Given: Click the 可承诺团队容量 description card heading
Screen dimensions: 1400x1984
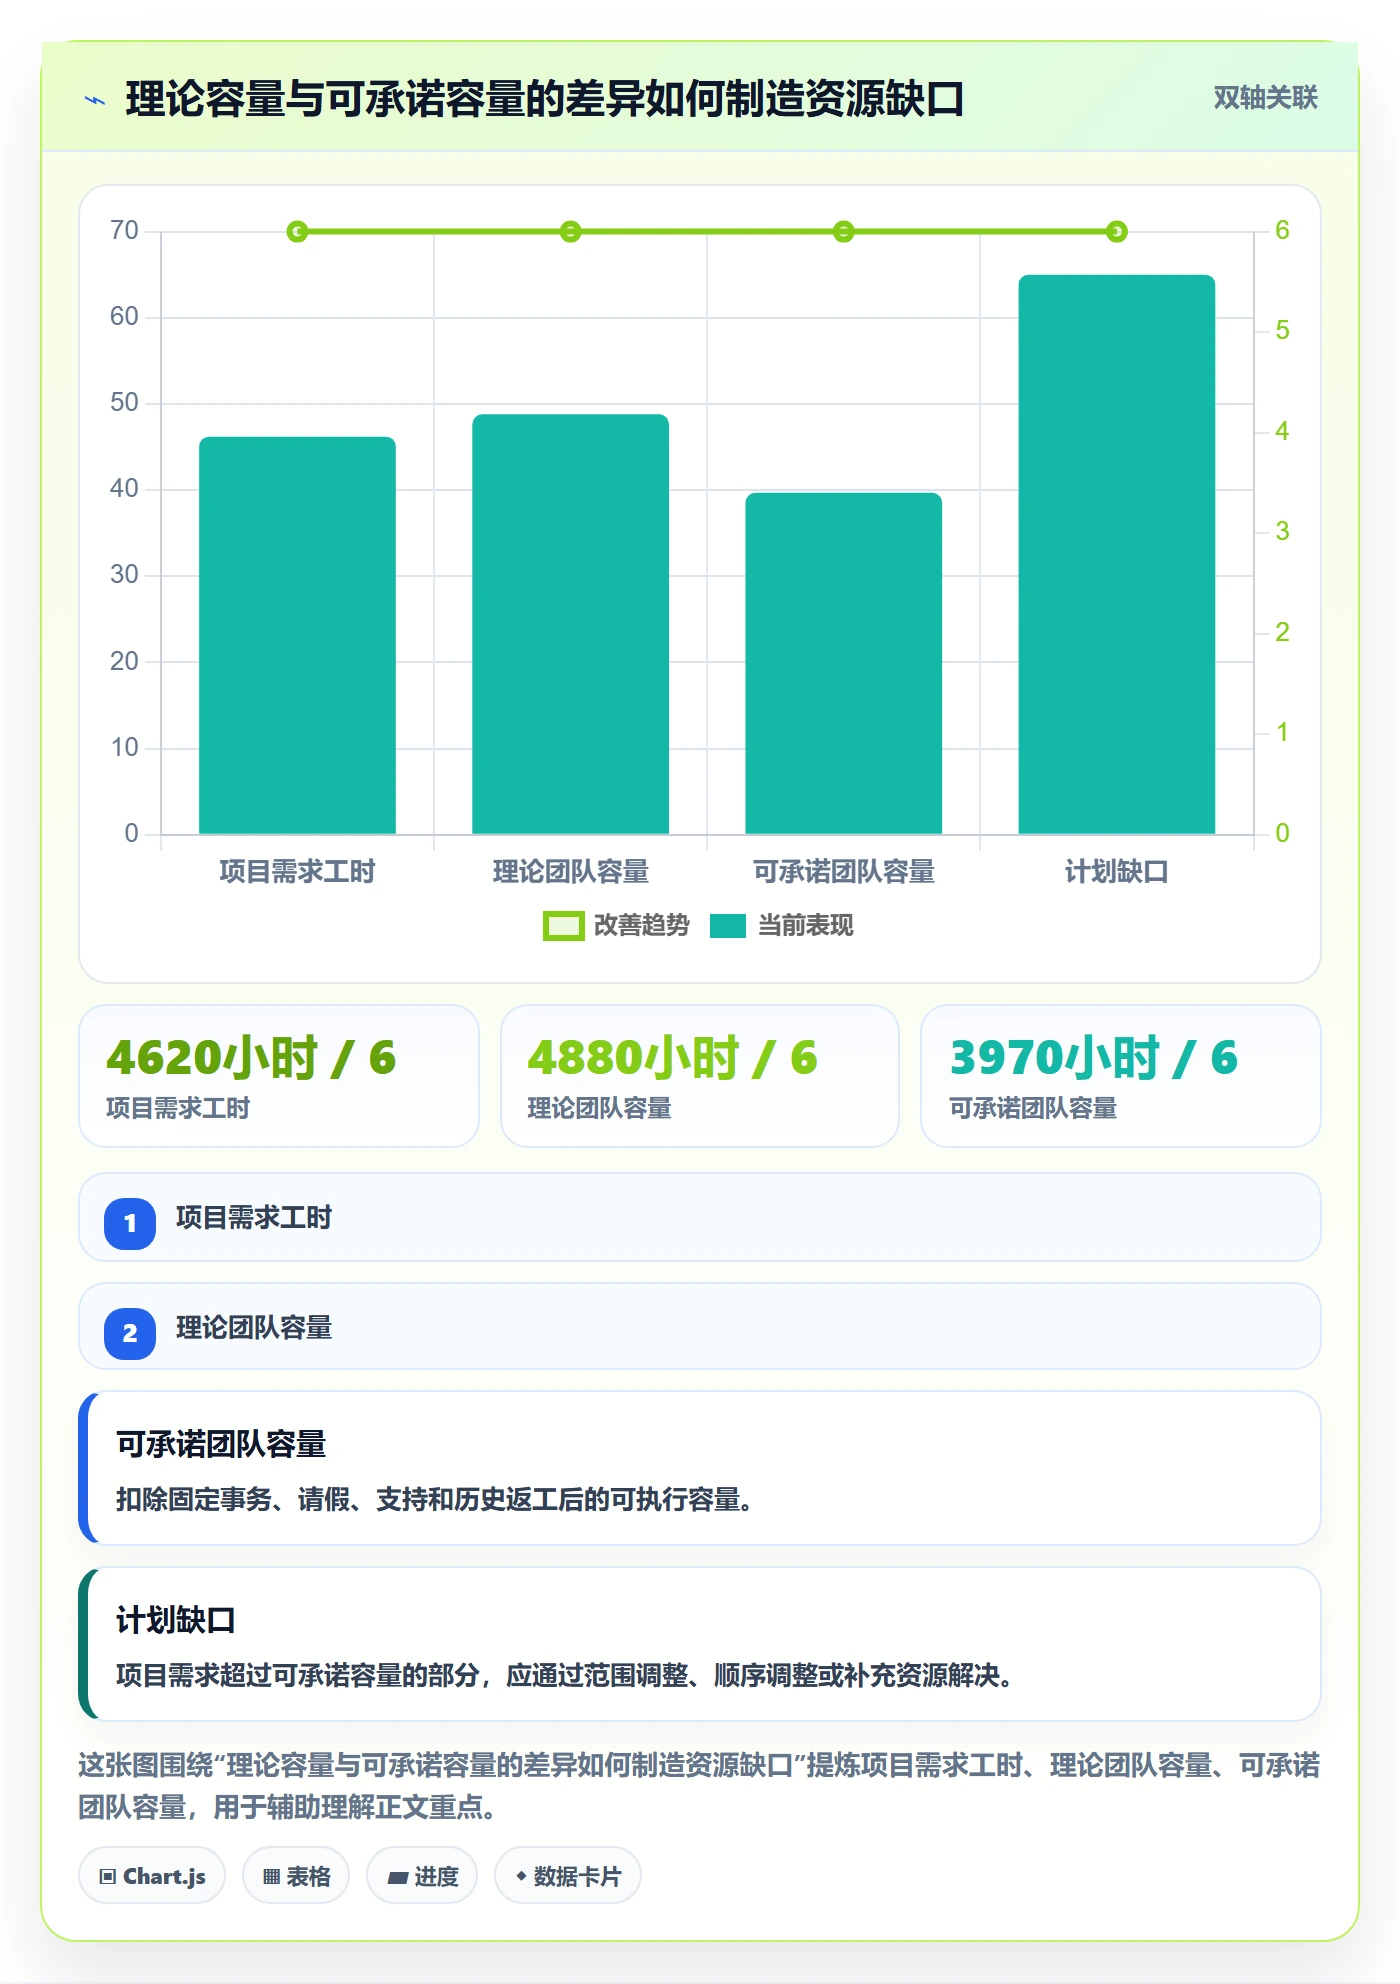Looking at the screenshot, I should pyautogui.click(x=221, y=1444).
